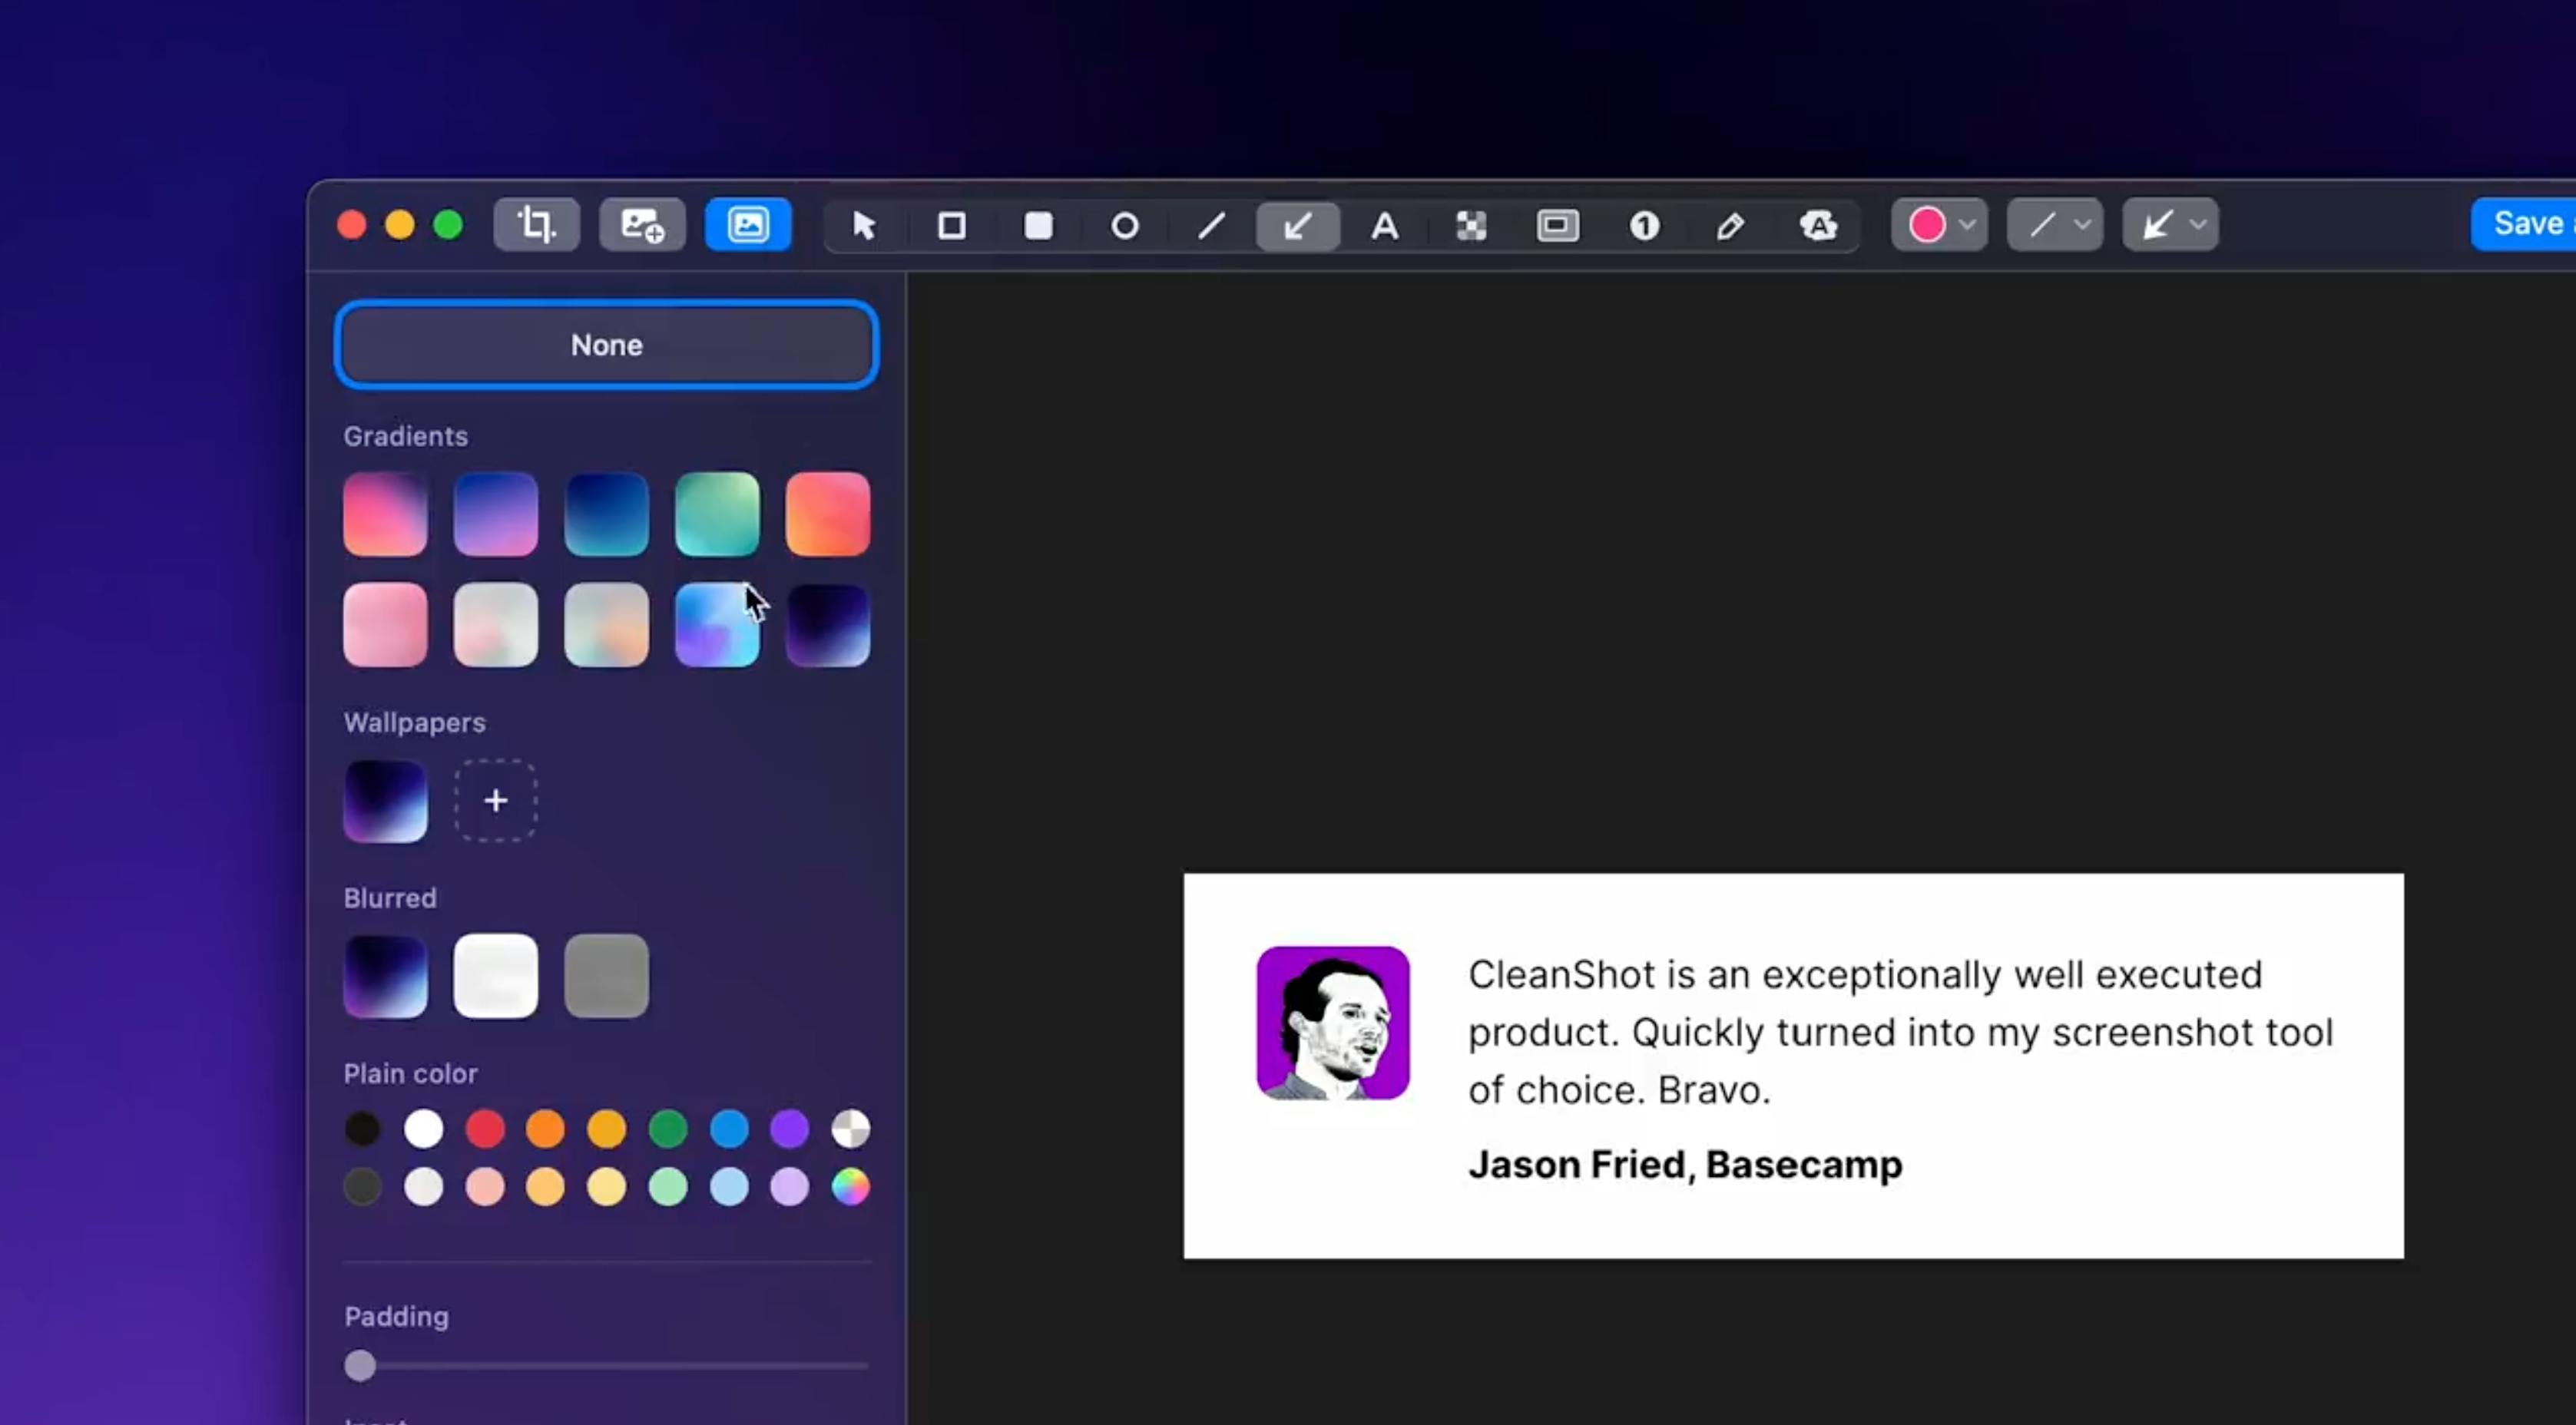Viewport: 2576px width, 1425px height.
Task: Open the rainbow custom color picker
Action: pos(851,1187)
